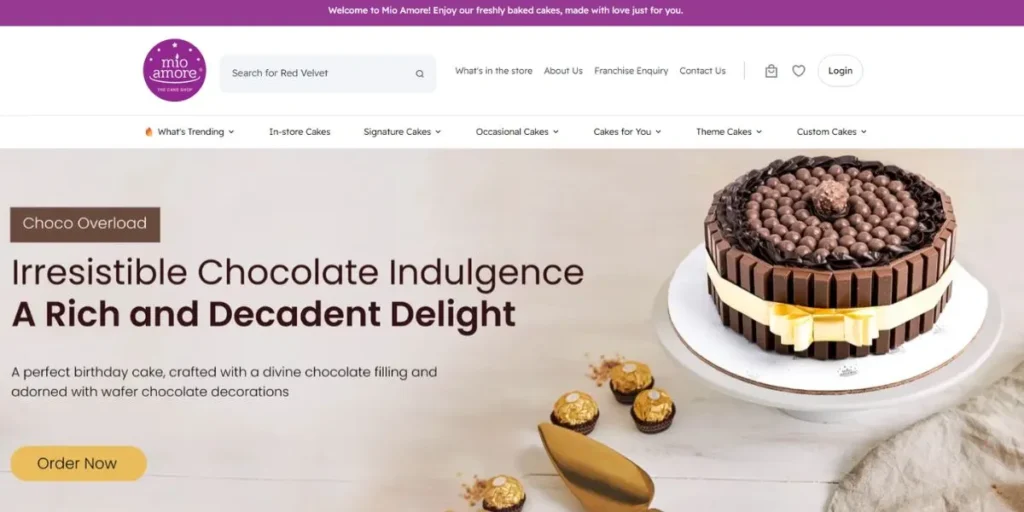
Task: Expand the Custom Cakes dropdown
Action: click(x=831, y=132)
